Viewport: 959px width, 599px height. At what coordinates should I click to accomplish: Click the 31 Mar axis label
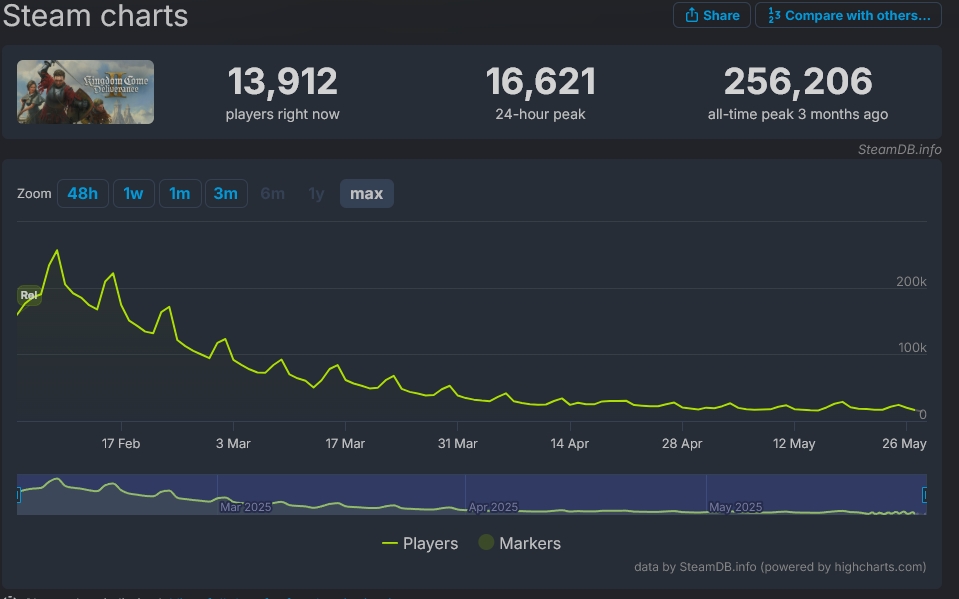point(457,444)
